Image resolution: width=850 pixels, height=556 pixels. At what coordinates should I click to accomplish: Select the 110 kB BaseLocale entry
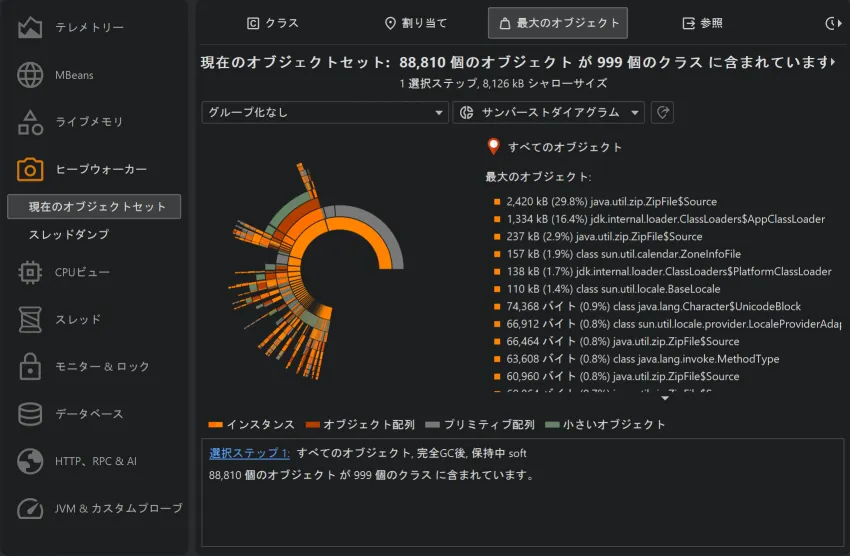pos(607,289)
